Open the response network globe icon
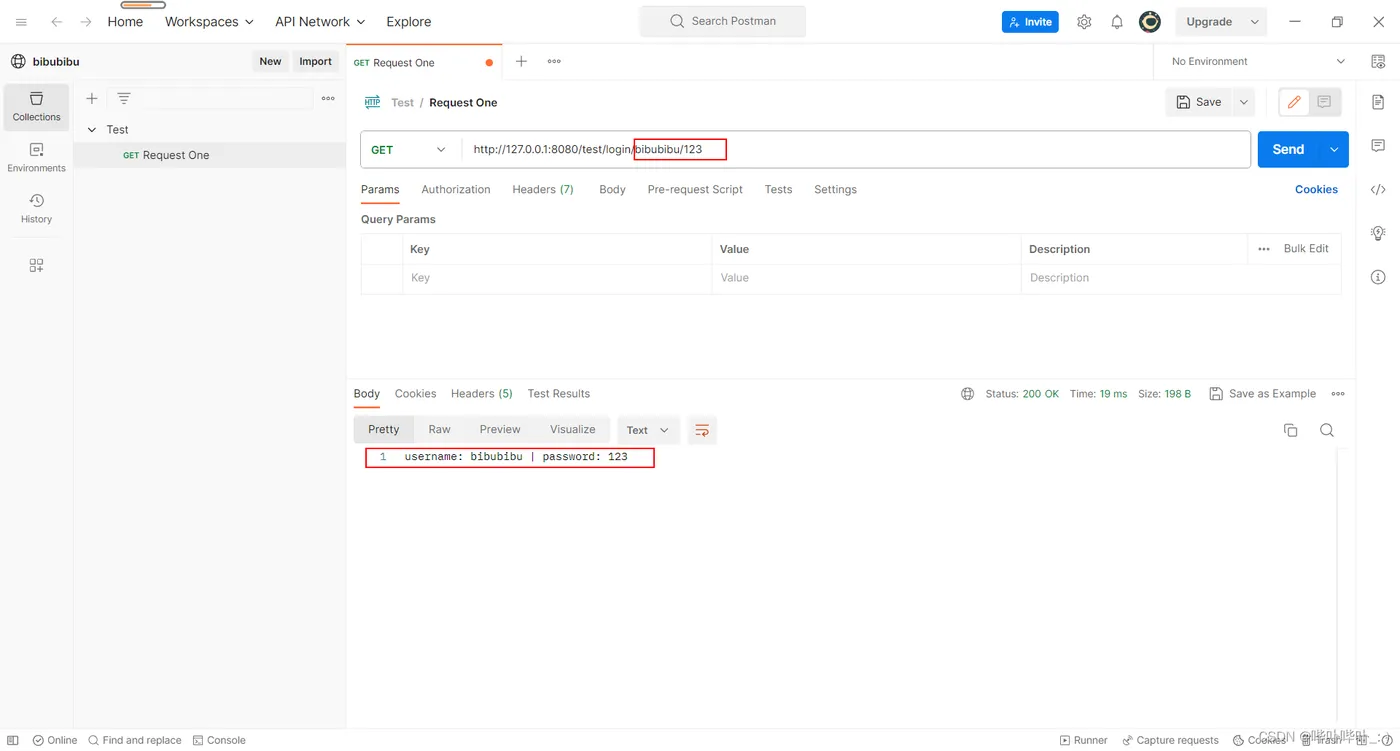The image size is (1400, 751). 967,394
